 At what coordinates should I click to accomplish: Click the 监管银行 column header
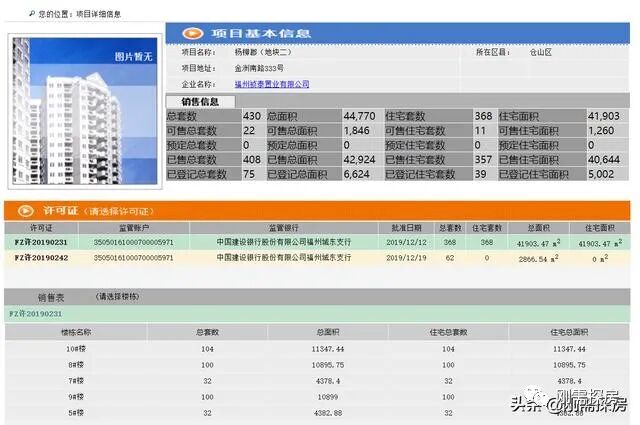[284, 228]
